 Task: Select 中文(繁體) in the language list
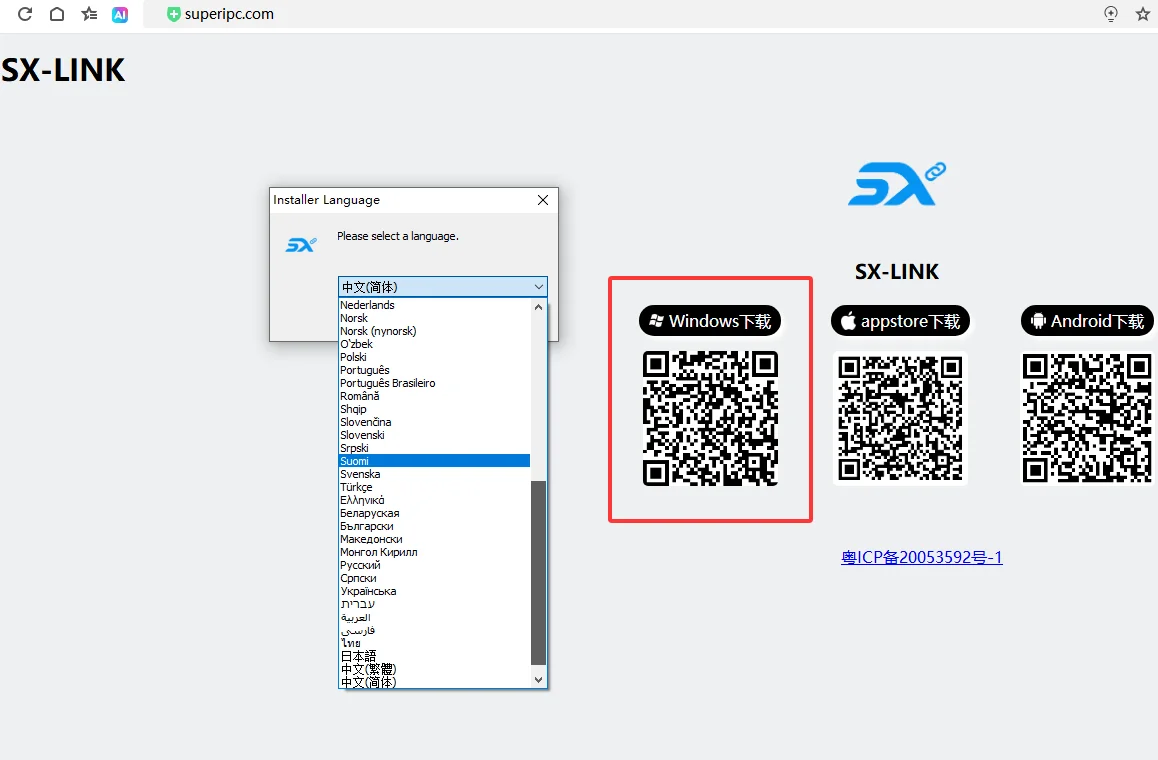pyautogui.click(x=434, y=669)
